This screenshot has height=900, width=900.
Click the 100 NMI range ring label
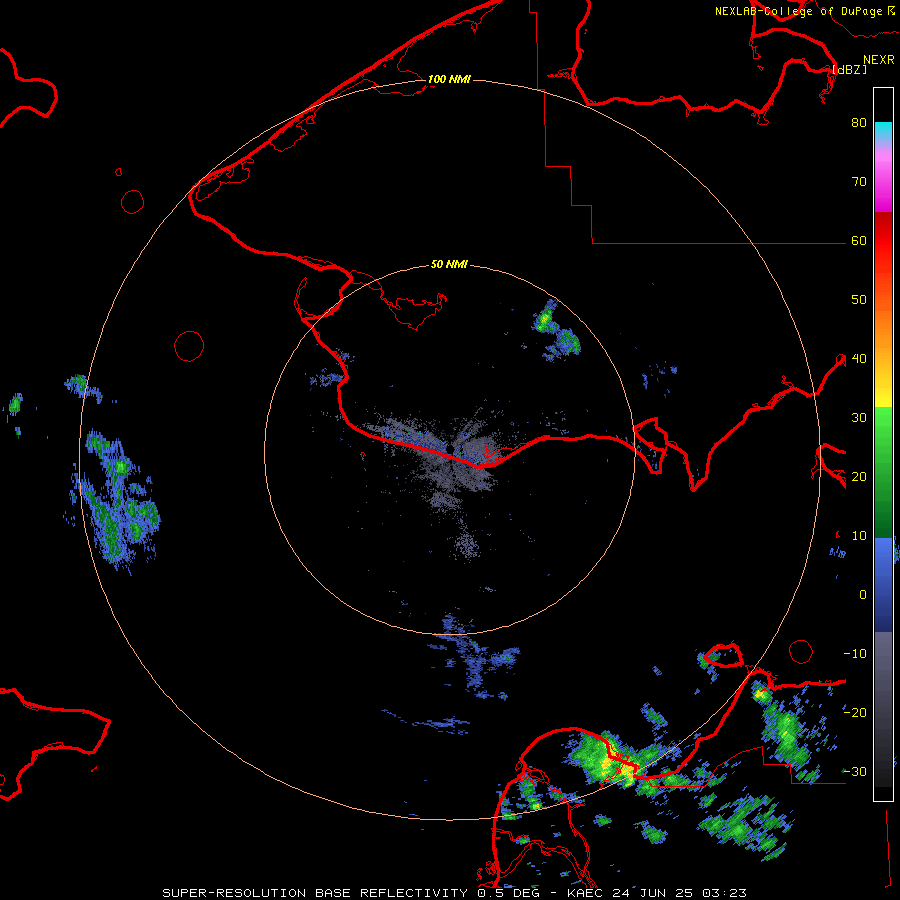(x=449, y=79)
